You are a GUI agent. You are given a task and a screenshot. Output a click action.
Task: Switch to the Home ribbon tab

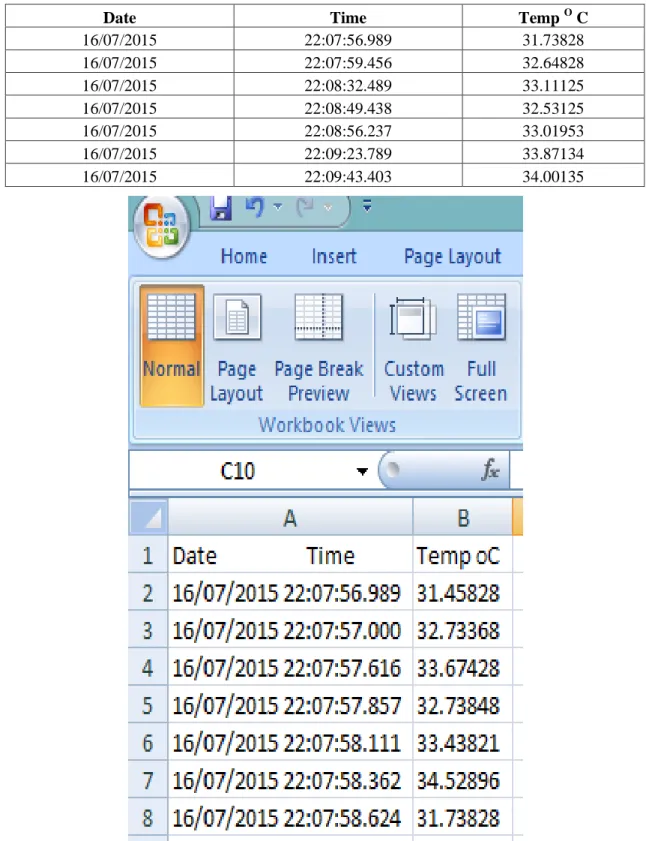[244, 256]
